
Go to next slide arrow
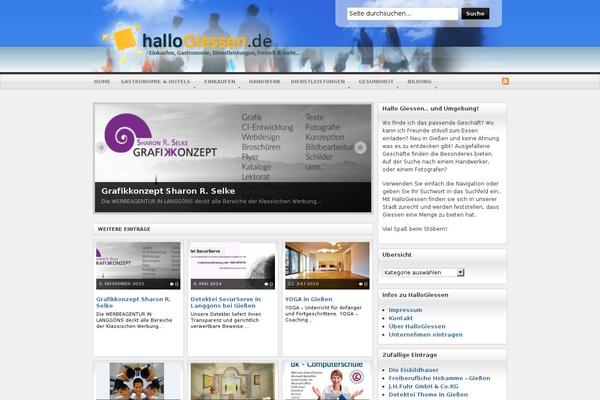click(360, 147)
